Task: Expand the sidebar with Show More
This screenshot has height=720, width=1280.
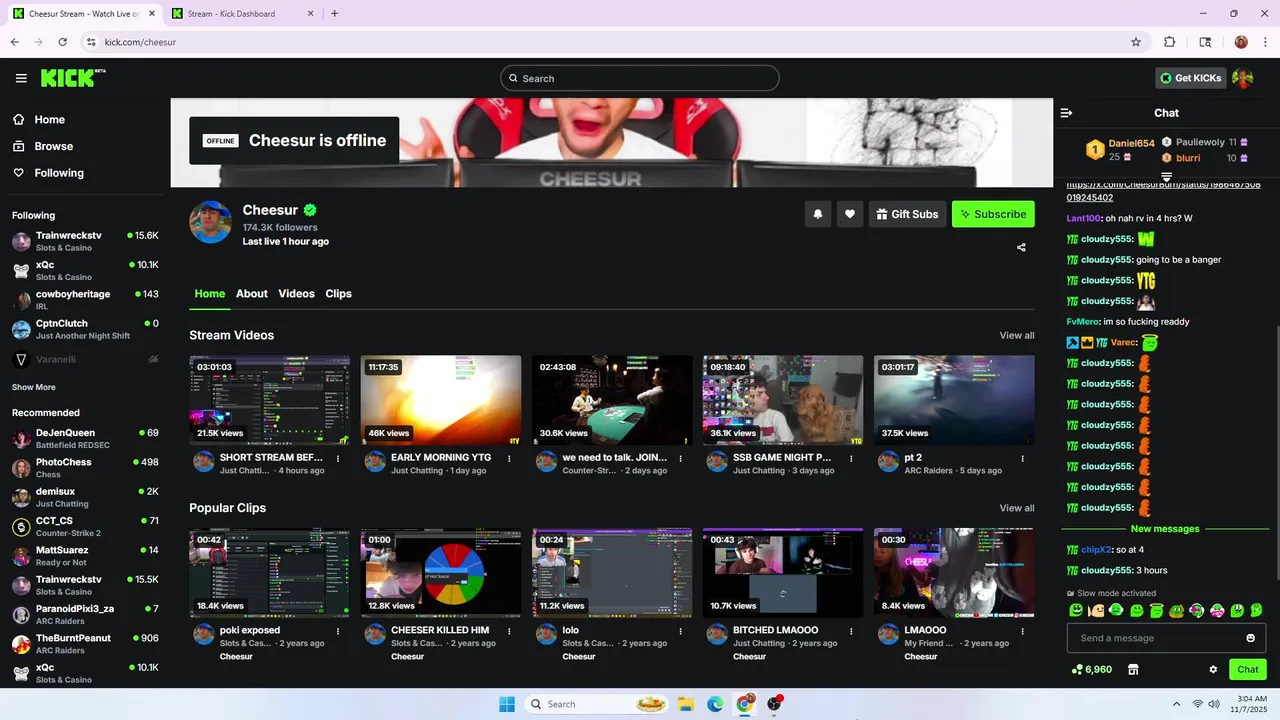Action: tap(34, 387)
